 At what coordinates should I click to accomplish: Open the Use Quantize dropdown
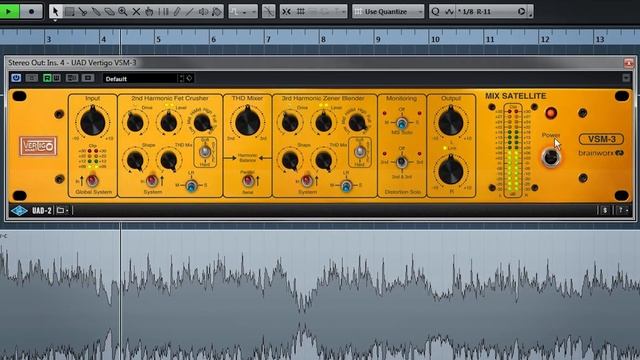pos(388,12)
